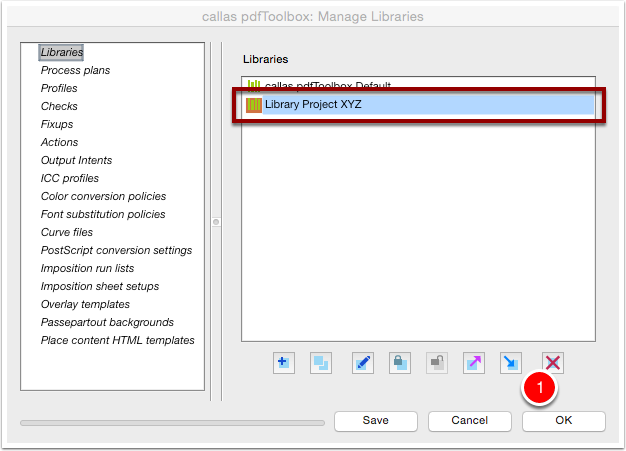Select Font substitution policies
The height and width of the screenshot is (451, 626).
[103, 214]
